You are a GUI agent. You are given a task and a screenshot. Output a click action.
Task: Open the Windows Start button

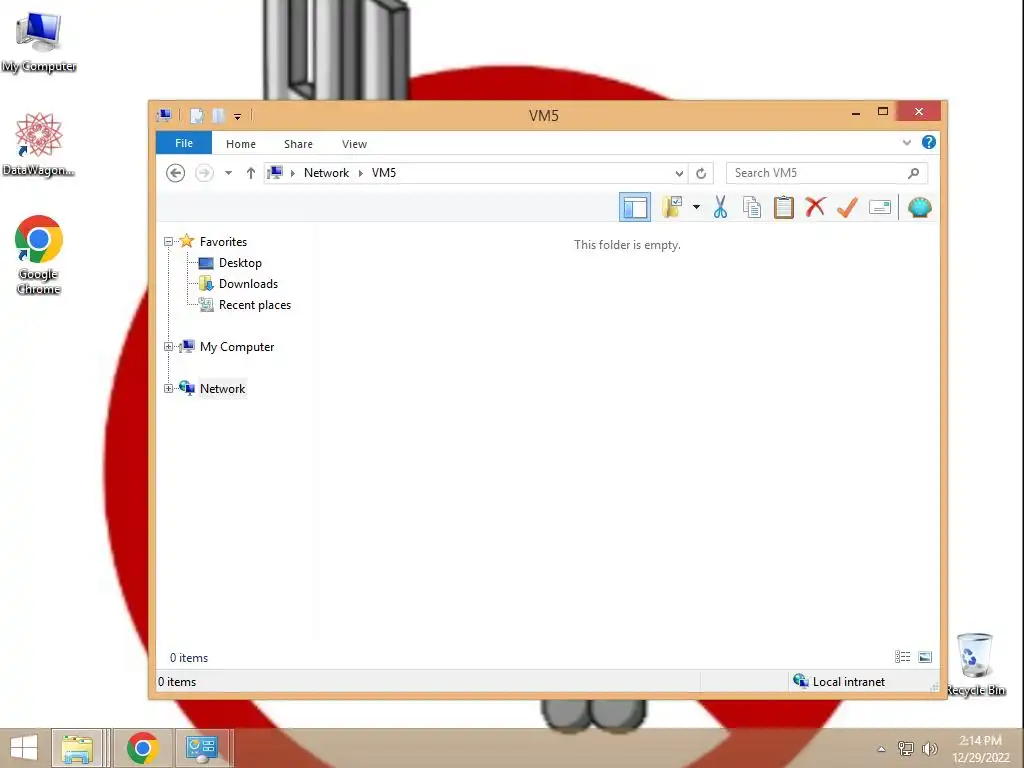pyautogui.click(x=24, y=748)
